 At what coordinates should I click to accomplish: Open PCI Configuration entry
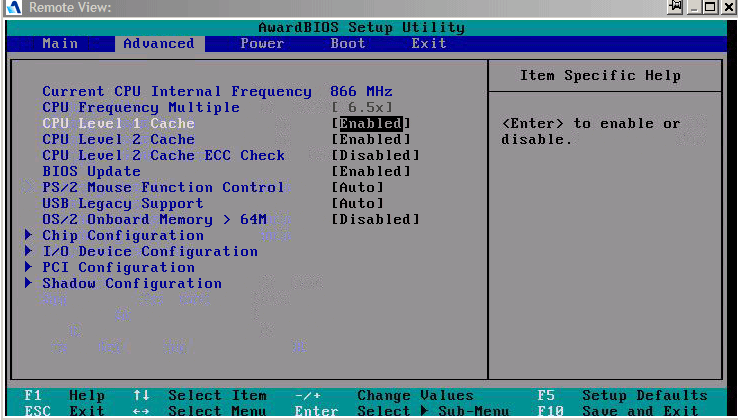119,267
